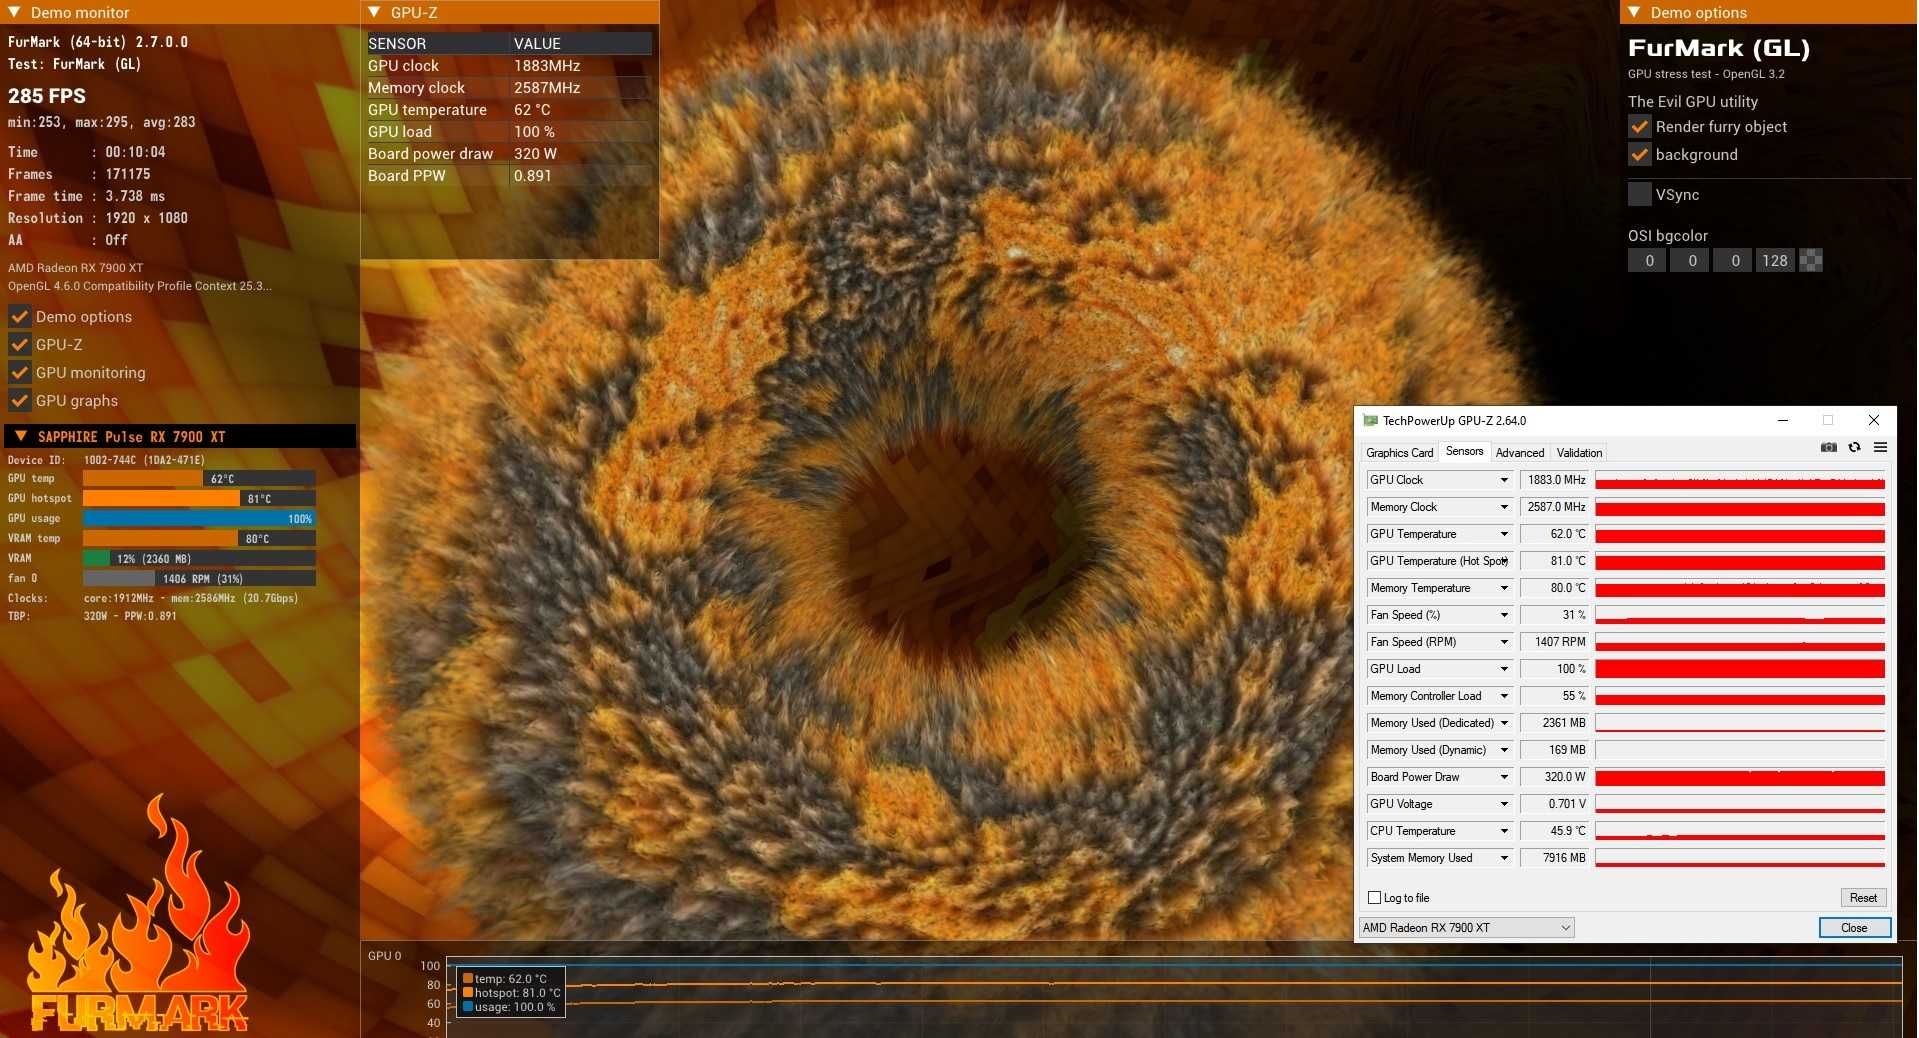Viewport: 1919px width, 1038px height.
Task: Click the first OSI bgcolor value field
Action: (x=1648, y=261)
